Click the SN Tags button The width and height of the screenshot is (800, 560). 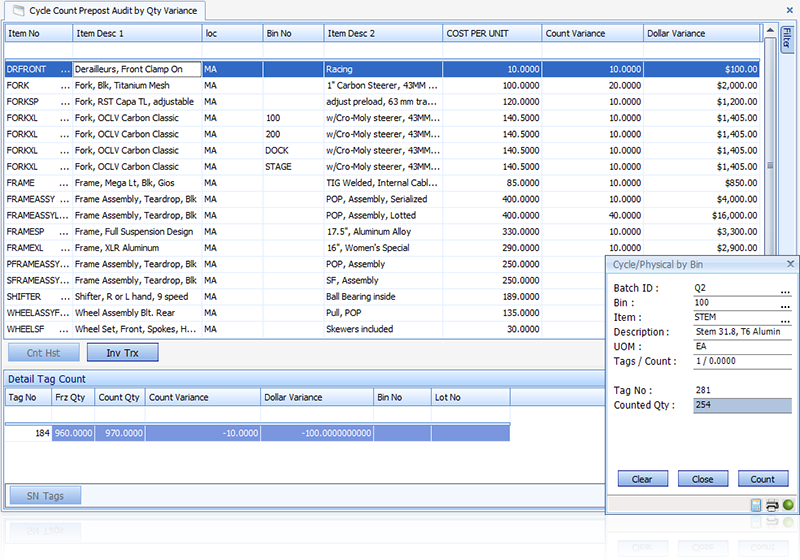[44, 496]
